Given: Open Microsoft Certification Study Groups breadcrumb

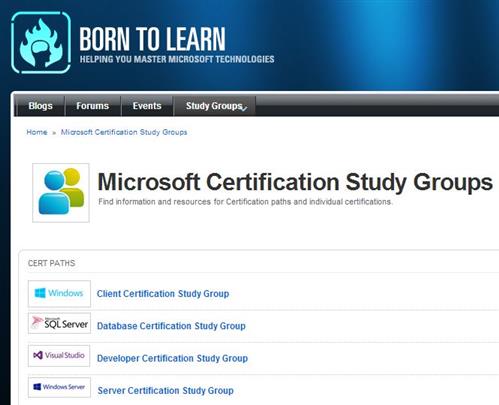Looking at the screenshot, I should coord(124,132).
